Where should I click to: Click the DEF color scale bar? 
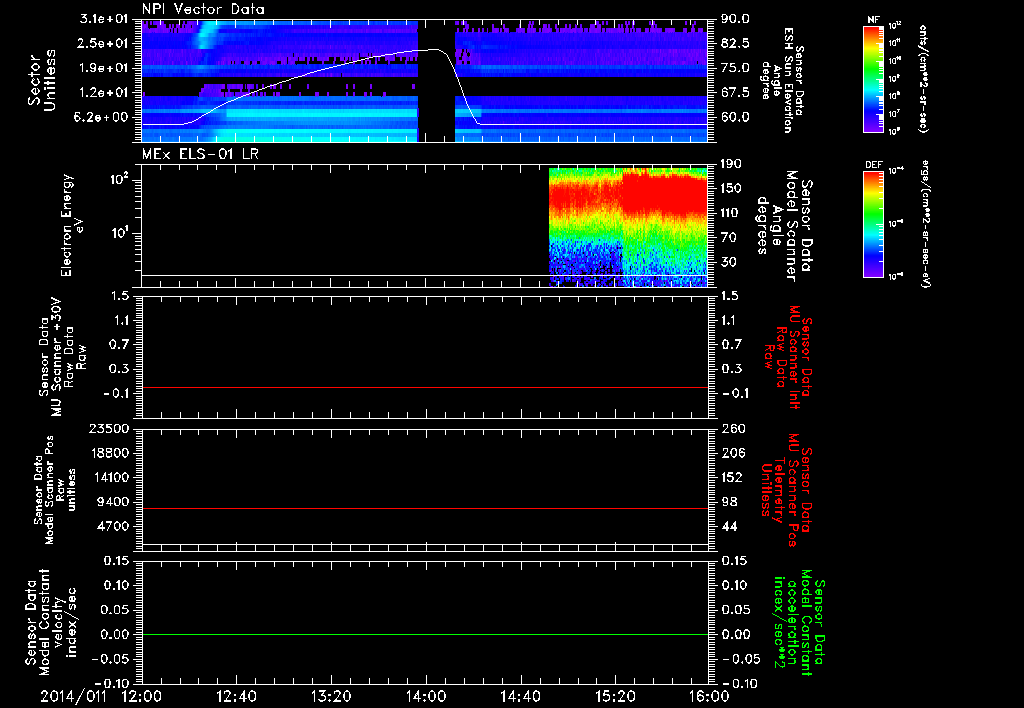(x=873, y=223)
